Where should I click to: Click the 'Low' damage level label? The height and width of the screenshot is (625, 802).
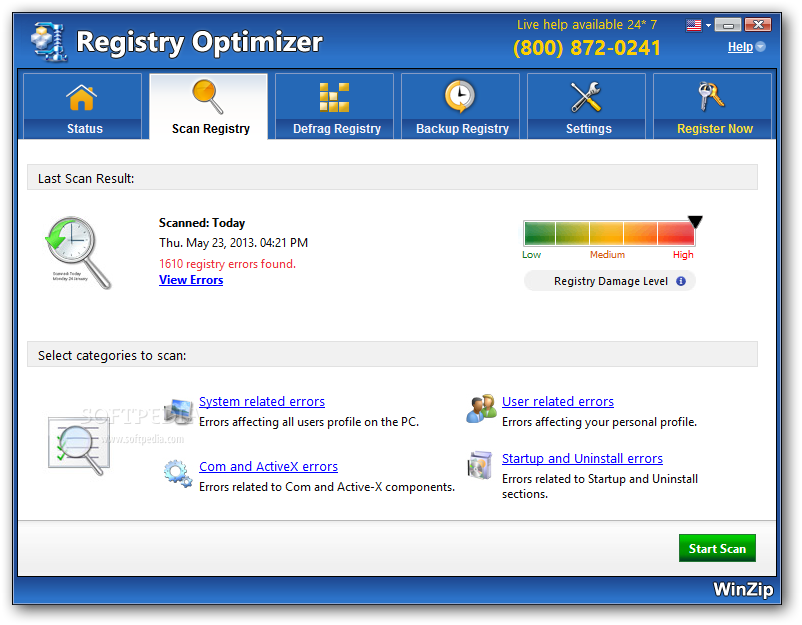[531, 255]
